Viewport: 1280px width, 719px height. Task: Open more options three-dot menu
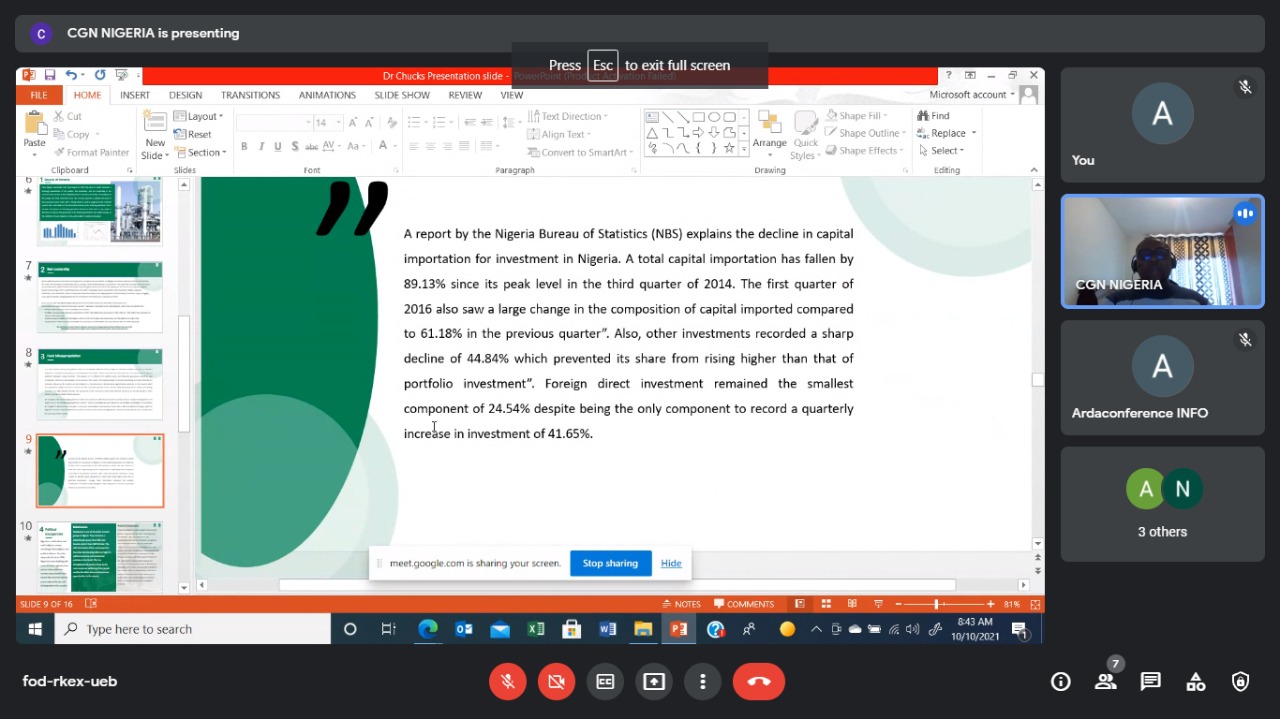pyautogui.click(x=702, y=681)
